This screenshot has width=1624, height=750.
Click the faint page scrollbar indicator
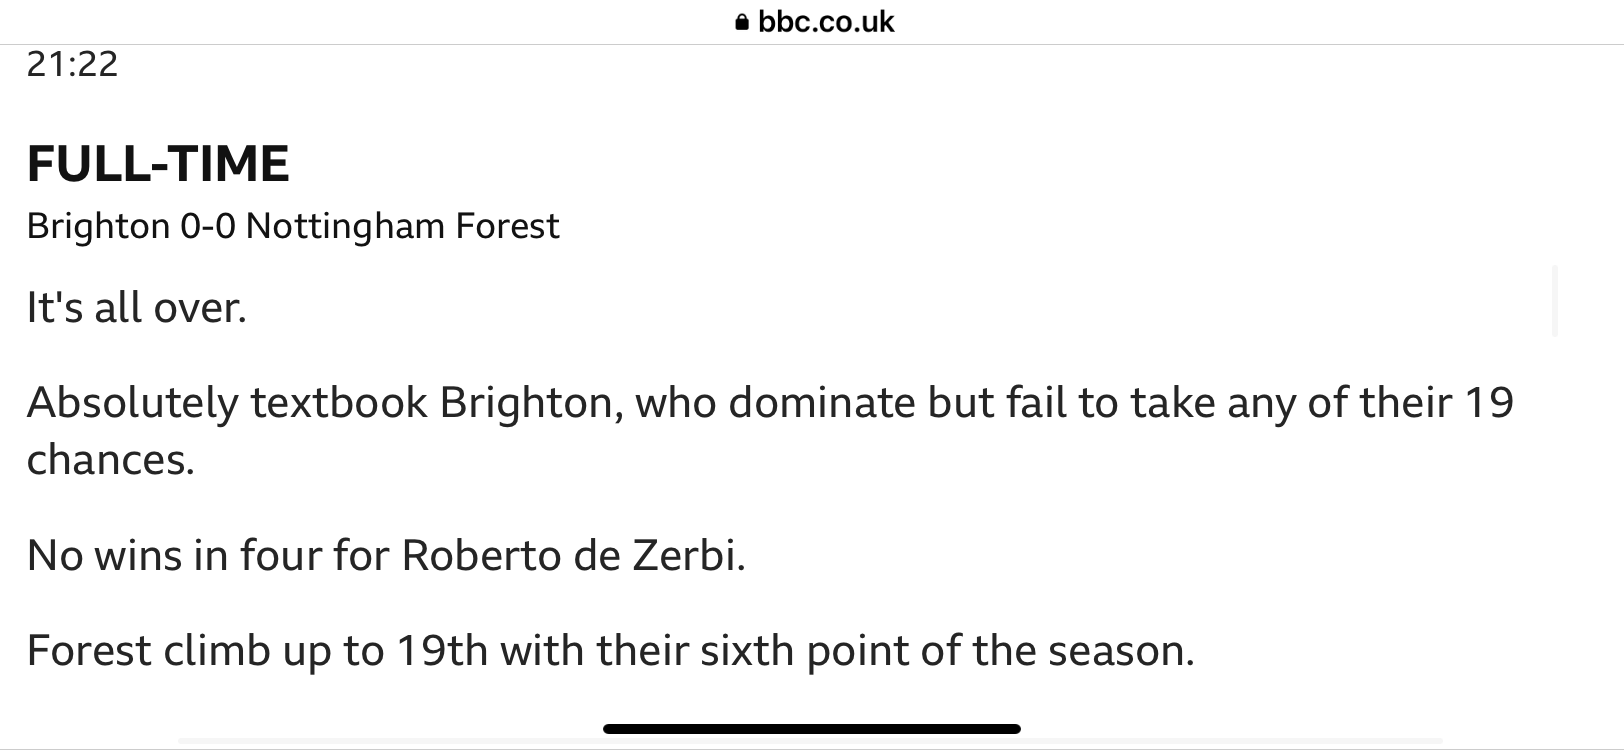click(1555, 301)
